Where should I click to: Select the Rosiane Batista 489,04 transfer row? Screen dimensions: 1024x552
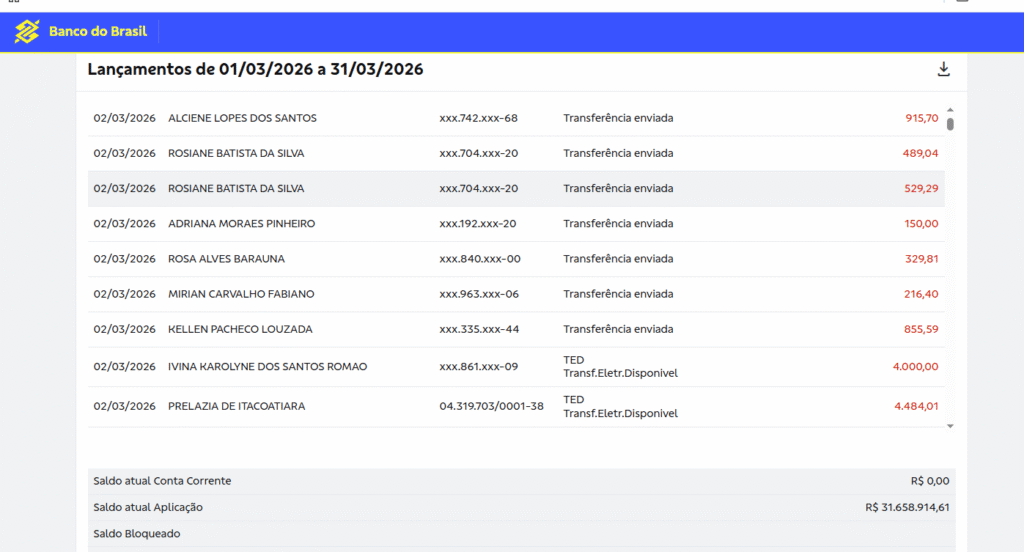(x=516, y=154)
